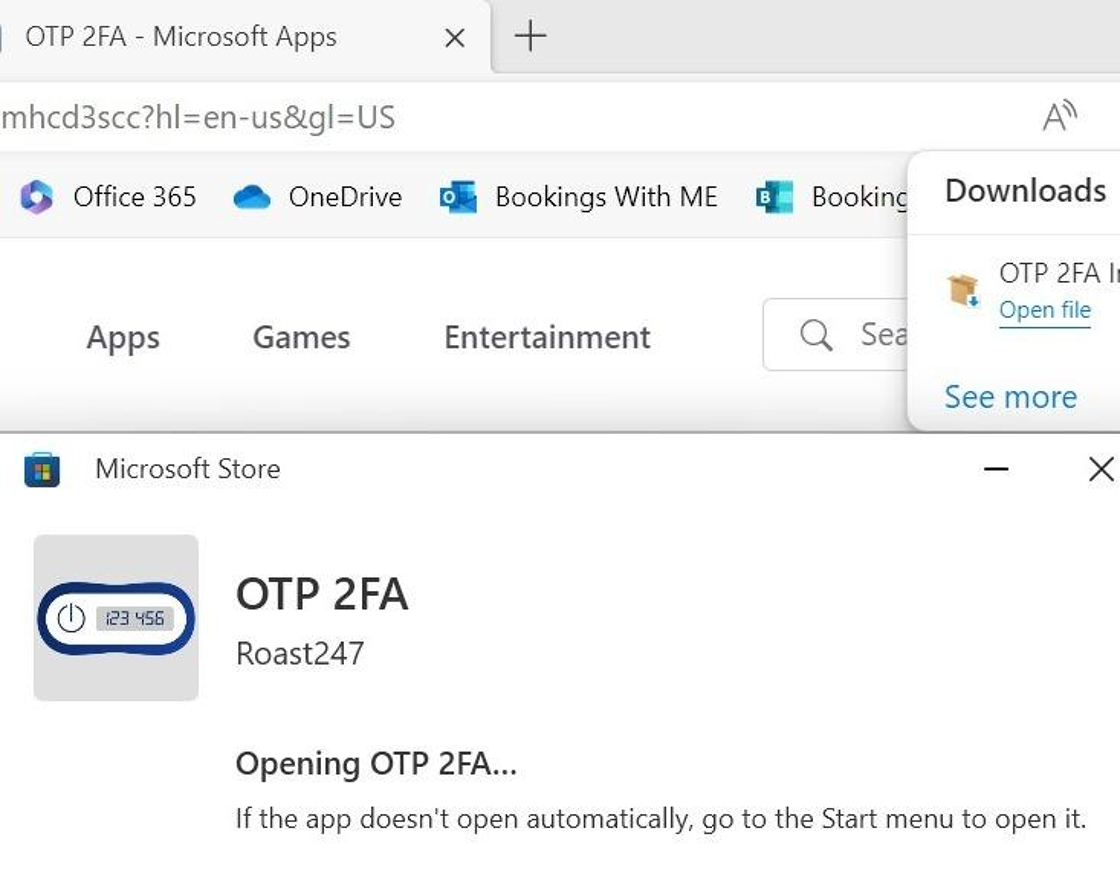Click the Opening OTP 2FA... status text
Image resolution: width=1120 pixels, height=886 pixels.
click(x=376, y=764)
